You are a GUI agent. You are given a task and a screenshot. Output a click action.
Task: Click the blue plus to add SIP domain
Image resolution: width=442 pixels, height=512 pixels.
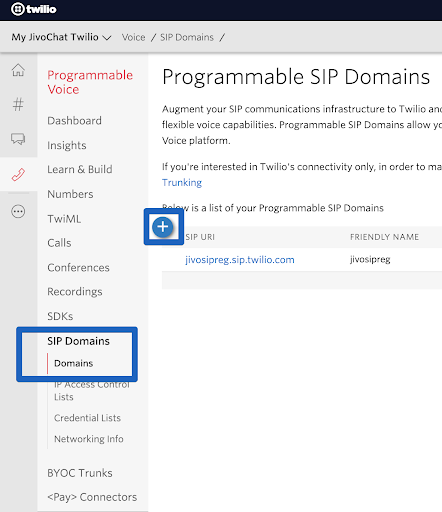coord(163,227)
